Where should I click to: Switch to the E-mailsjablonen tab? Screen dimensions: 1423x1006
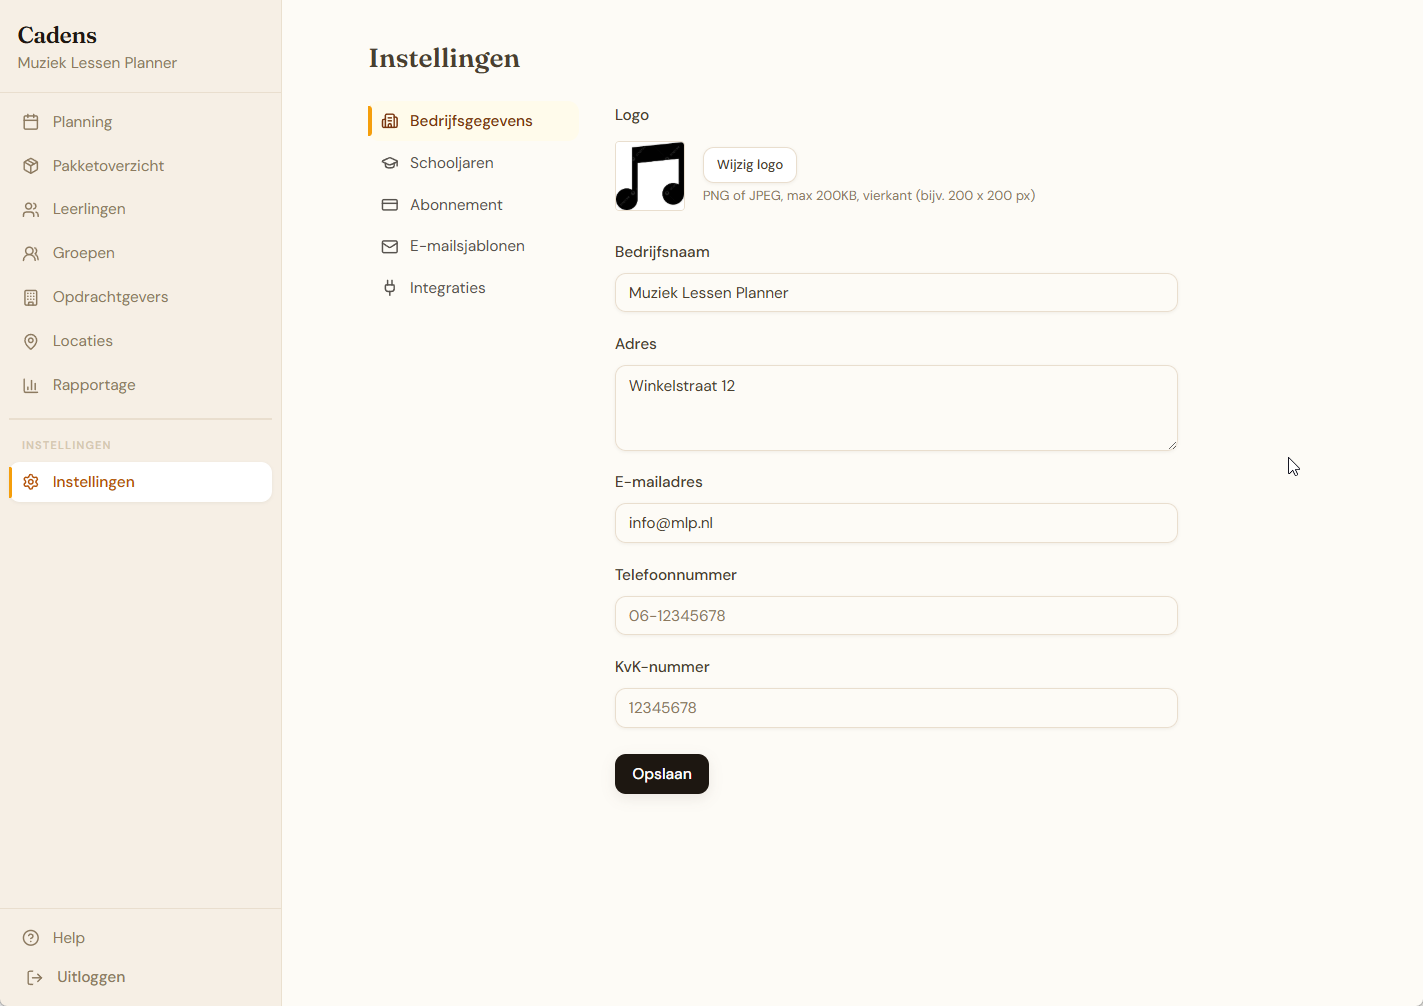tap(467, 246)
